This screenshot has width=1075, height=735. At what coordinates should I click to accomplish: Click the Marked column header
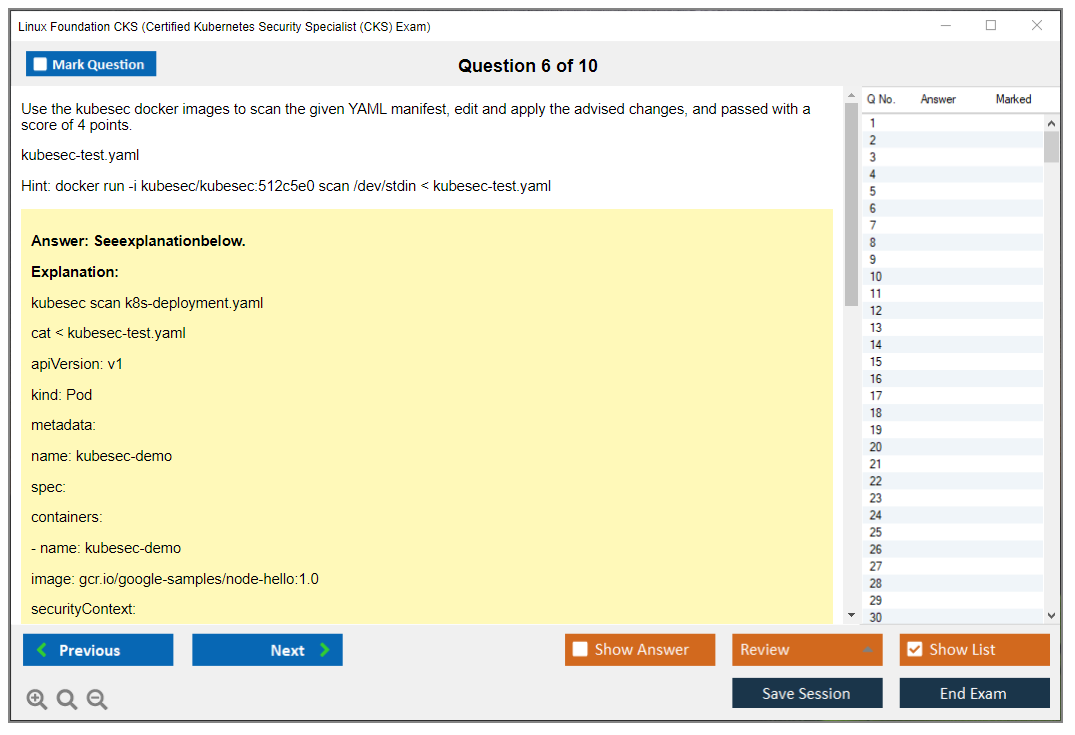coord(1013,99)
